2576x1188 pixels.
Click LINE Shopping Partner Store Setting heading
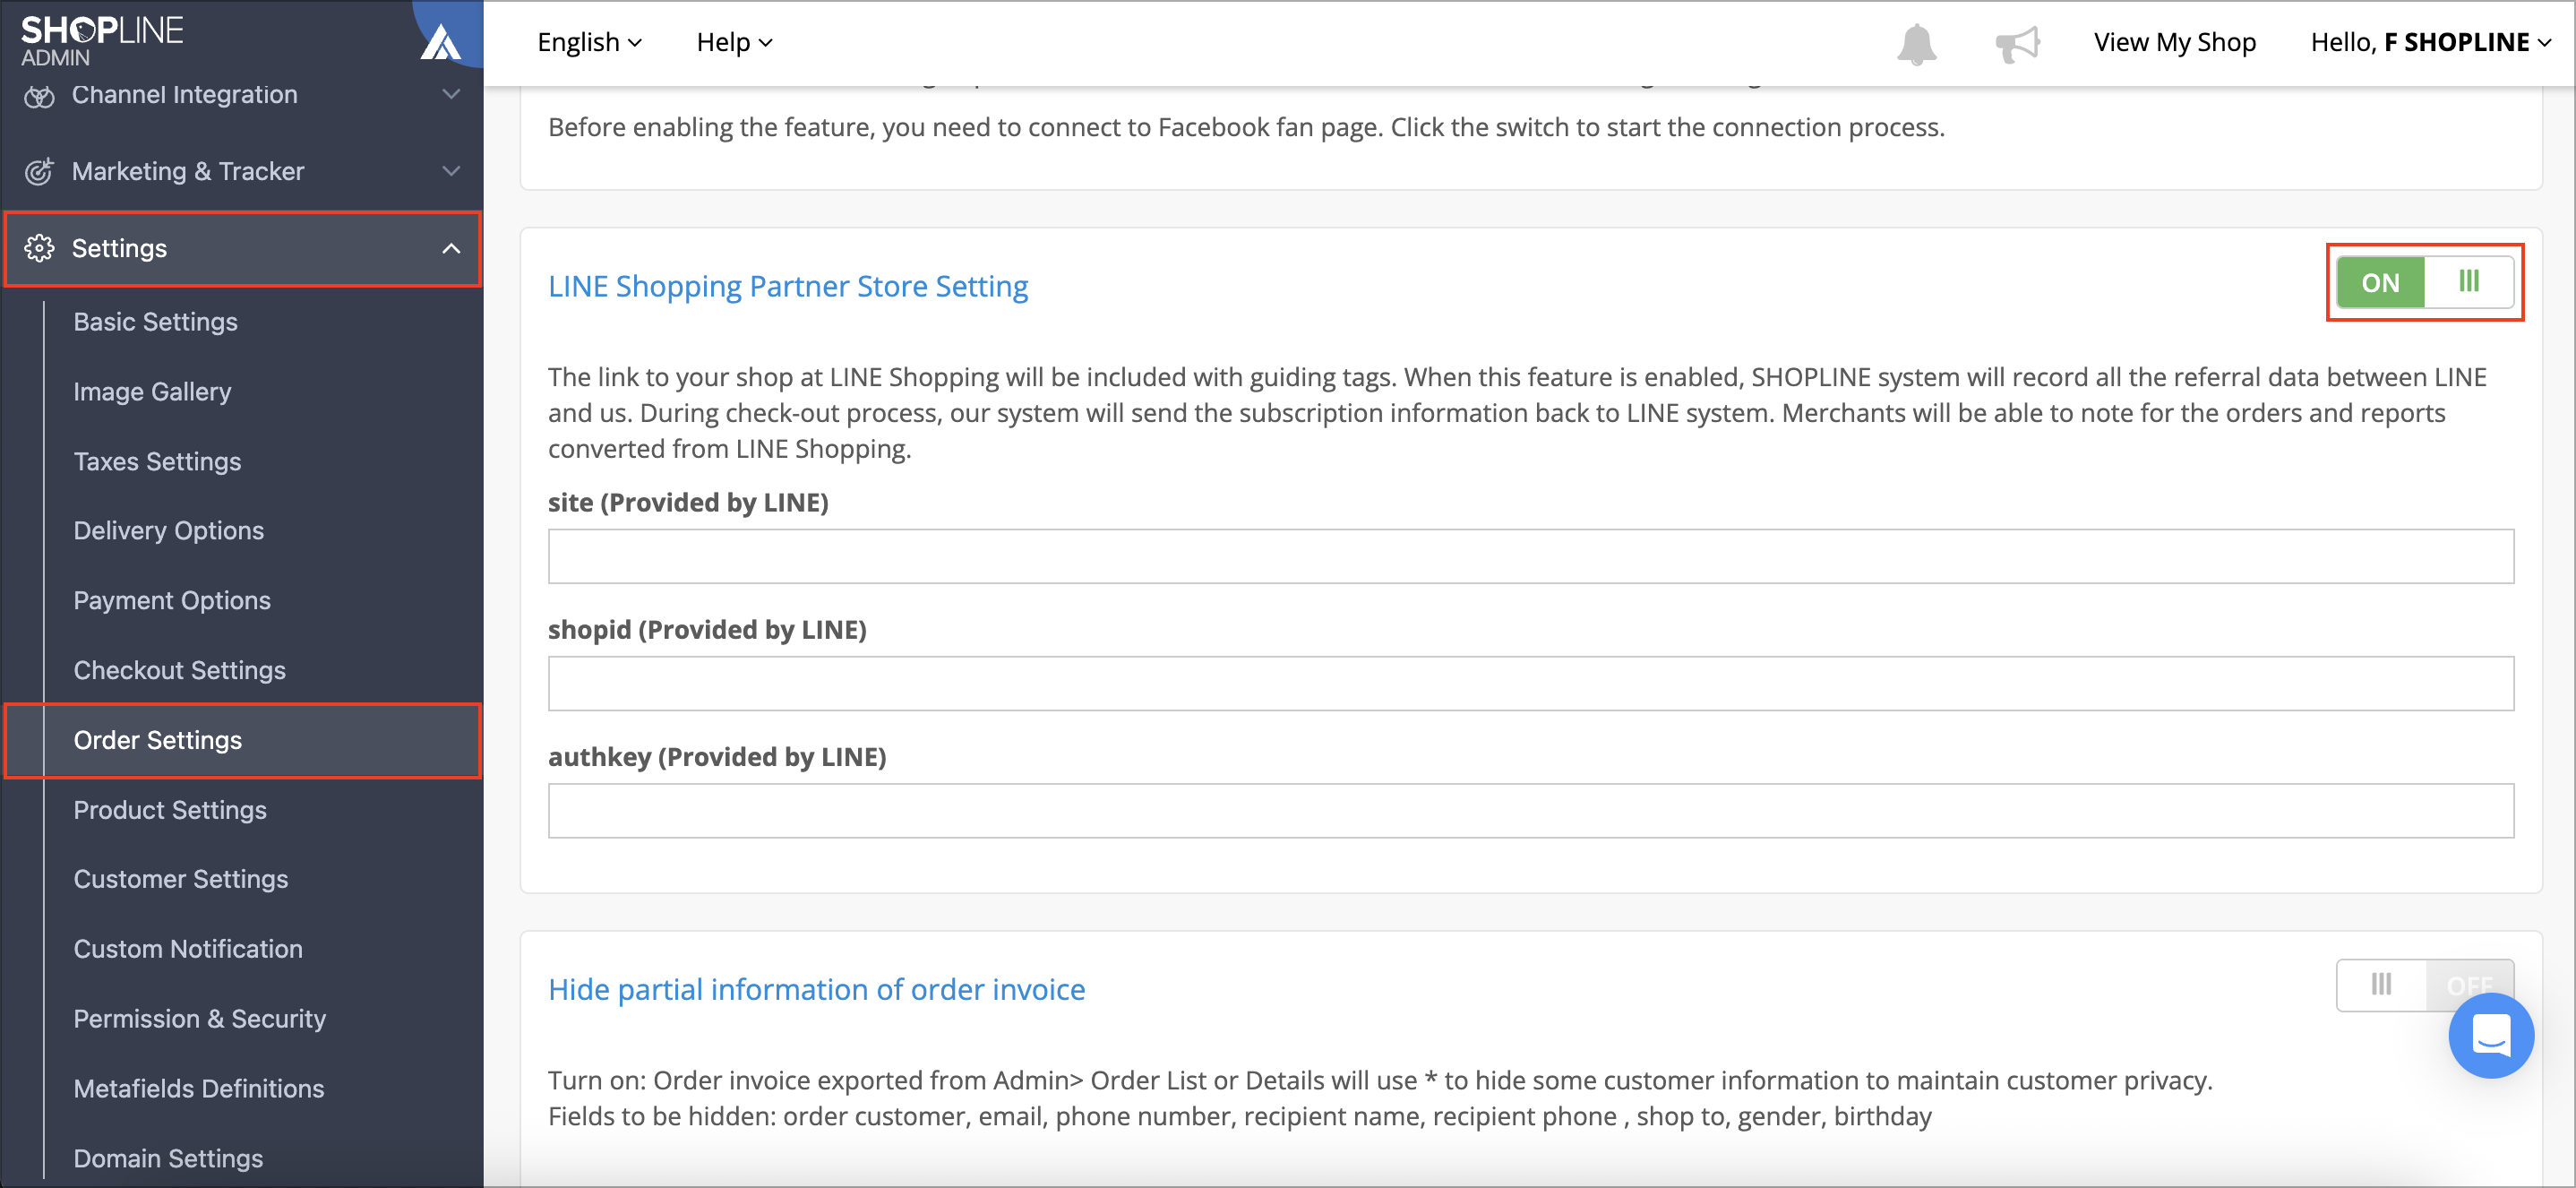tap(787, 286)
